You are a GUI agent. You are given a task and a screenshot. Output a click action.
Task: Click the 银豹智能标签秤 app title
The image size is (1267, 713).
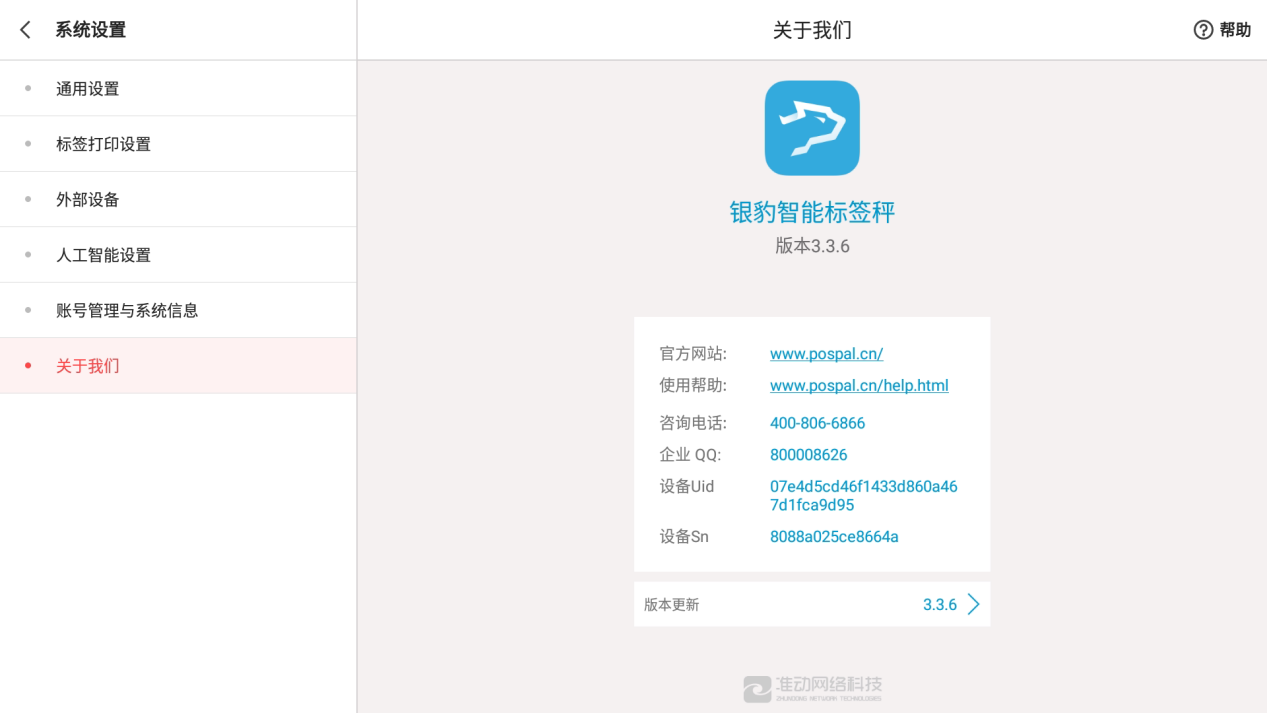click(812, 212)
